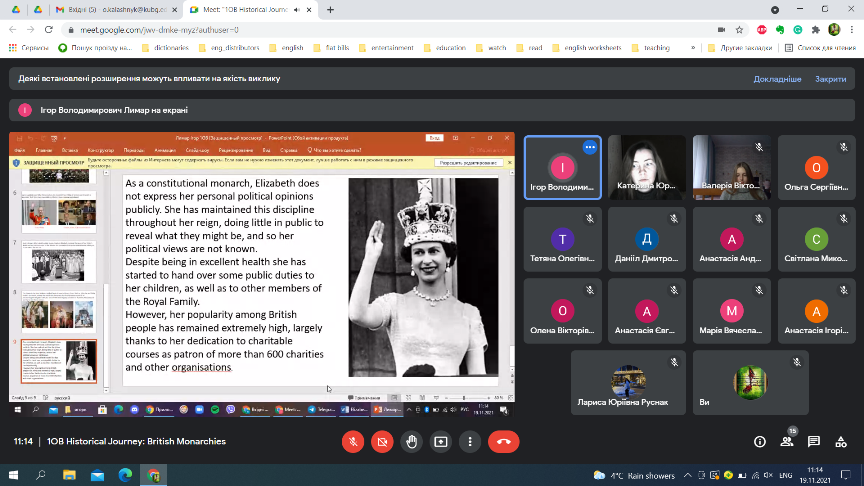The height and width of the screenshot is (486, 864).
Task: Toggle the microphone mute button
Action: tap(352, 441)
